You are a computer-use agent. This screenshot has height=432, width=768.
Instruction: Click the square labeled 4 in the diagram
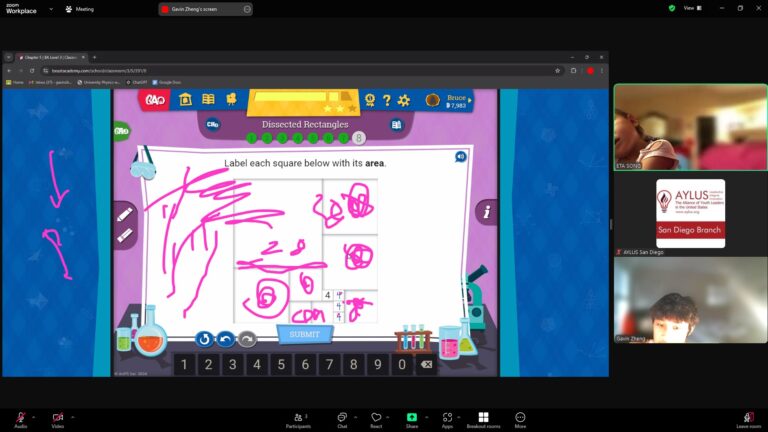[328, 295]
